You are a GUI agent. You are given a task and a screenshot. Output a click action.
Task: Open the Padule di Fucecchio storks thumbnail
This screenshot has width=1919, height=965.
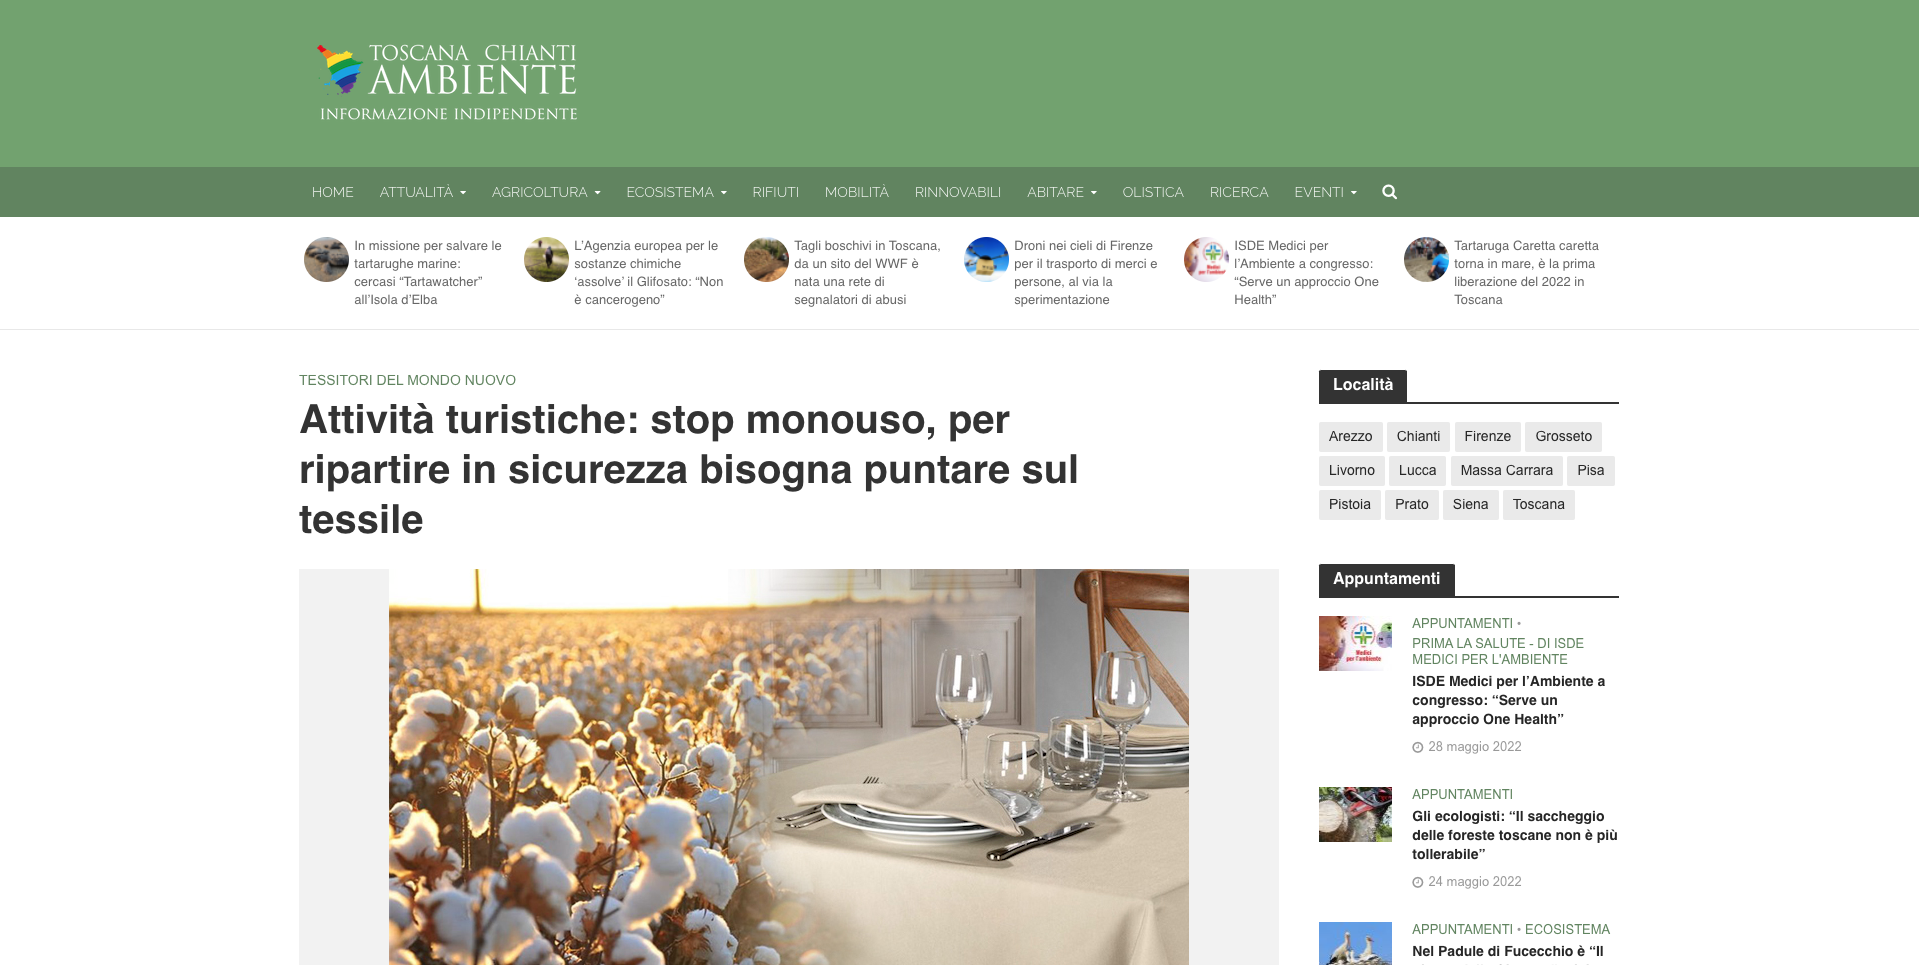[1355, 943]
